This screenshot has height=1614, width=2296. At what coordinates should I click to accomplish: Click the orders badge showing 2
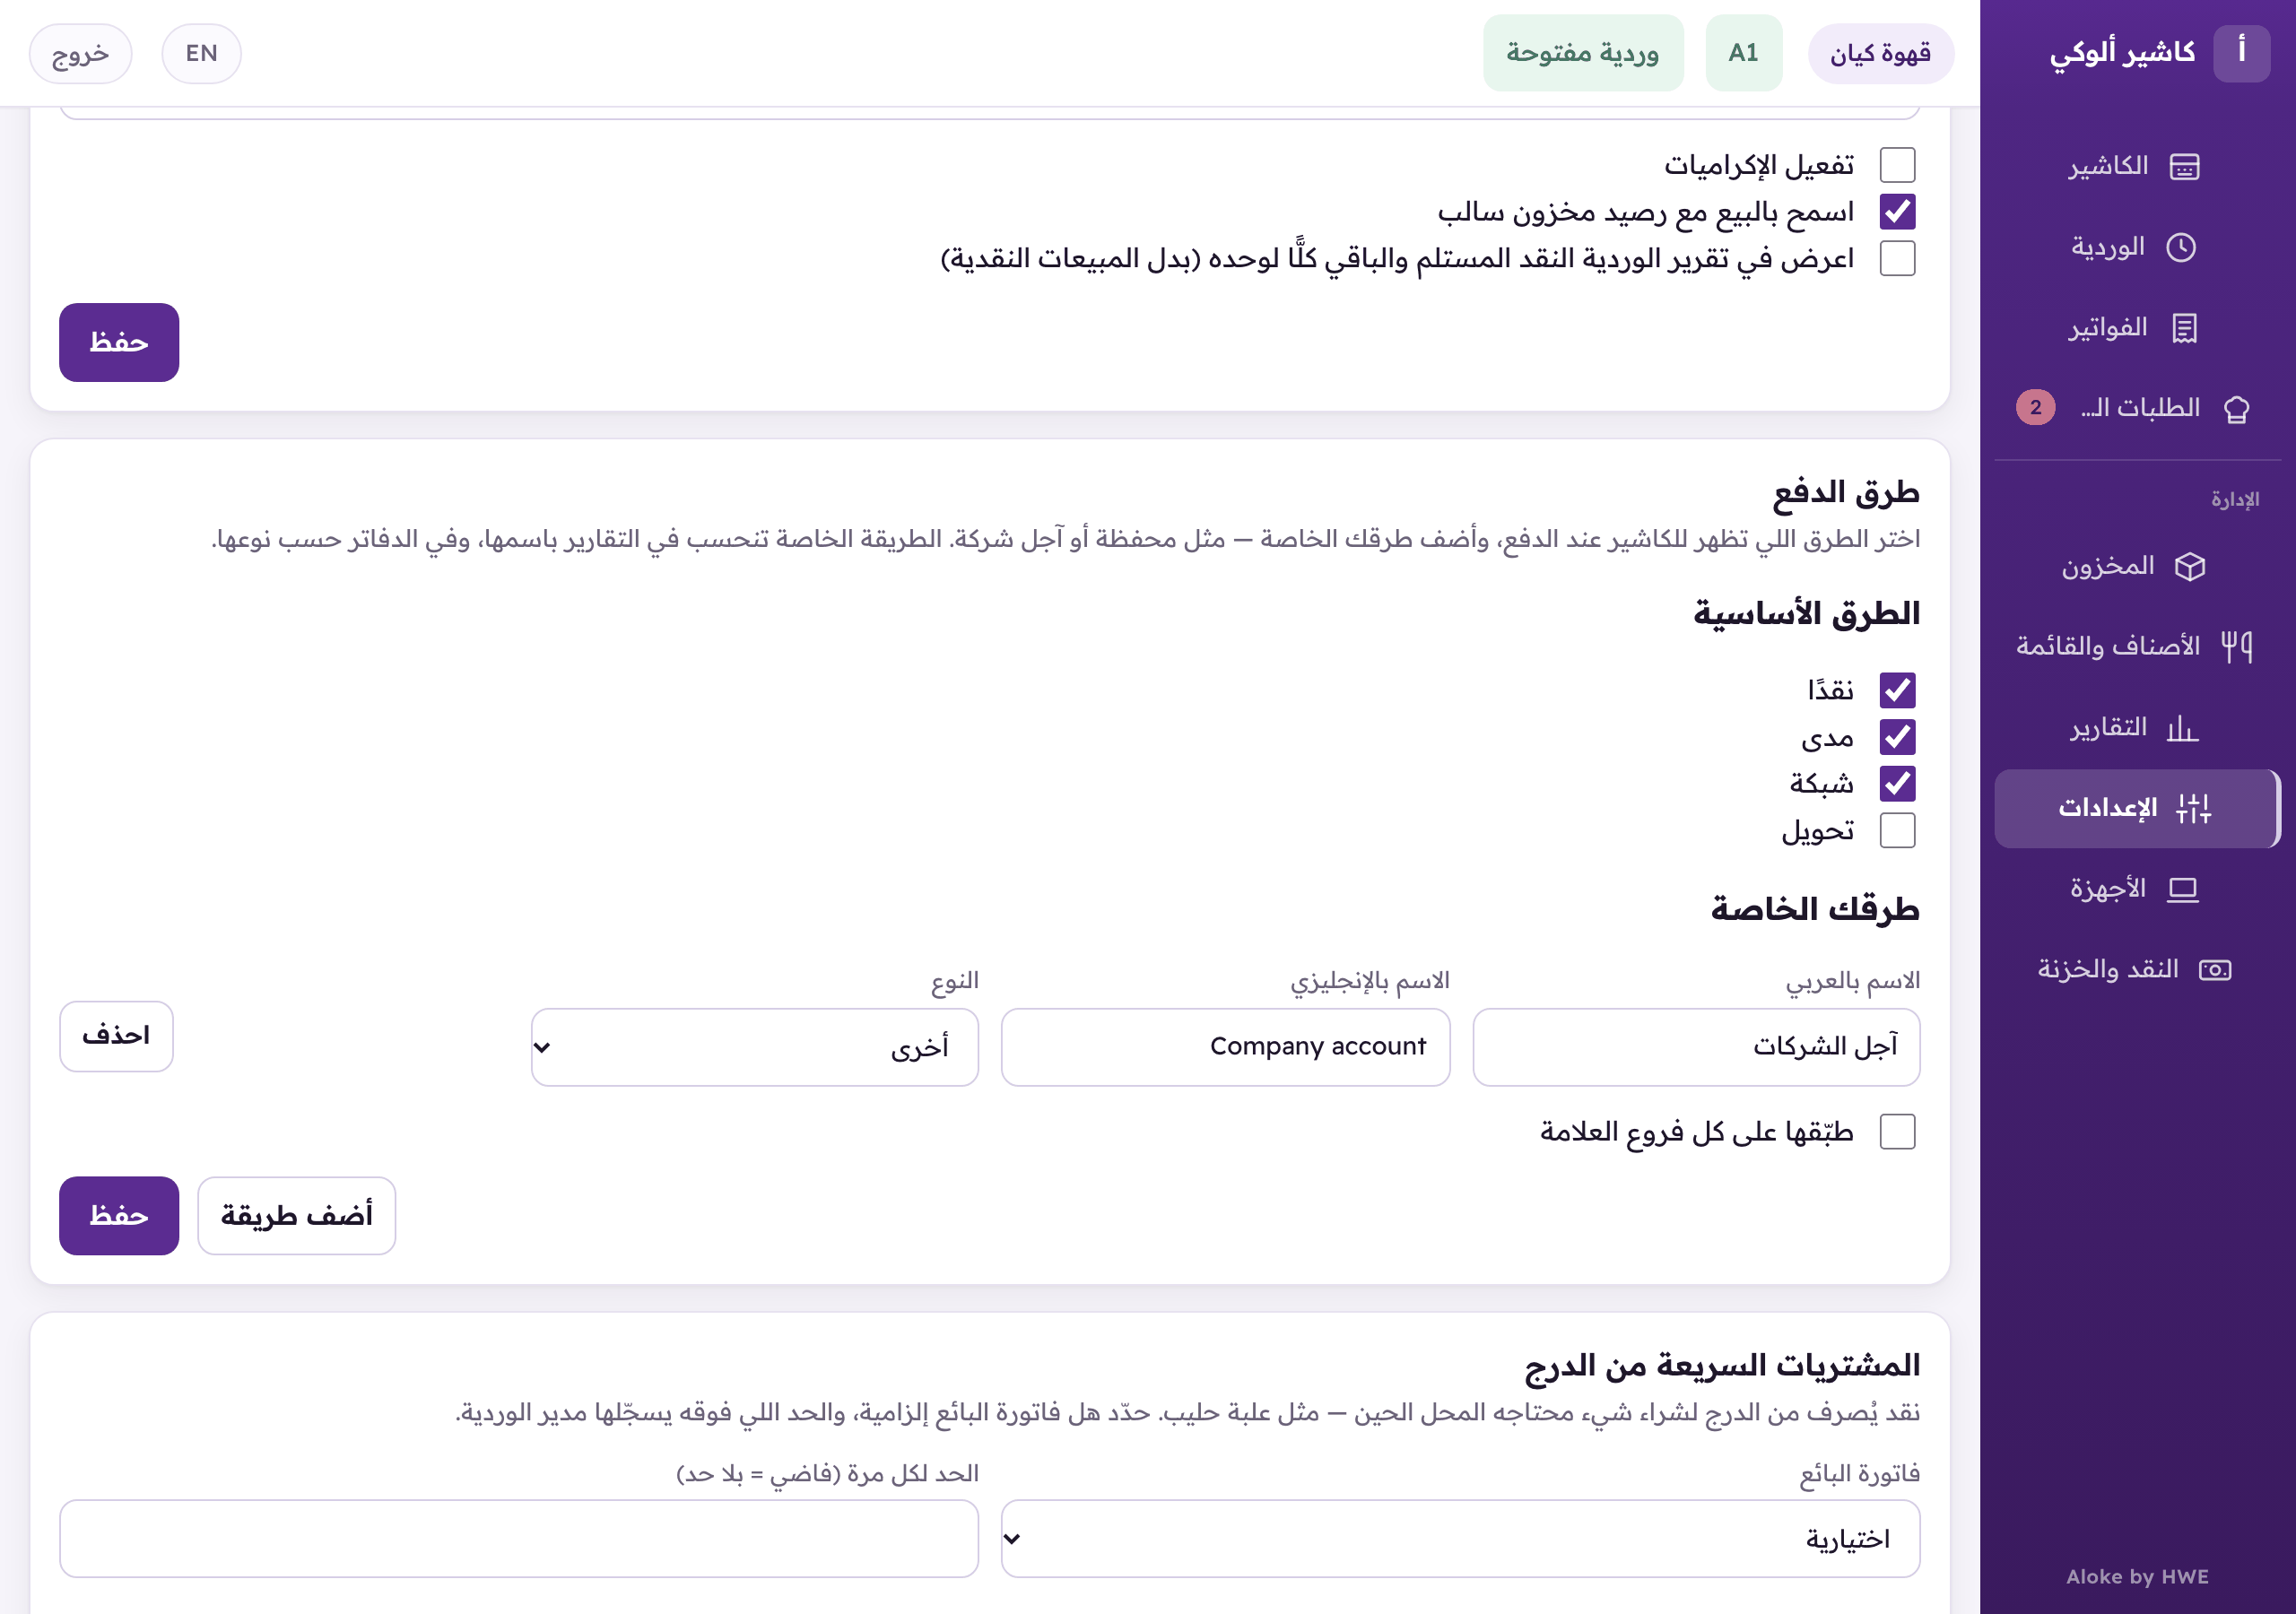pos(2035,407)
